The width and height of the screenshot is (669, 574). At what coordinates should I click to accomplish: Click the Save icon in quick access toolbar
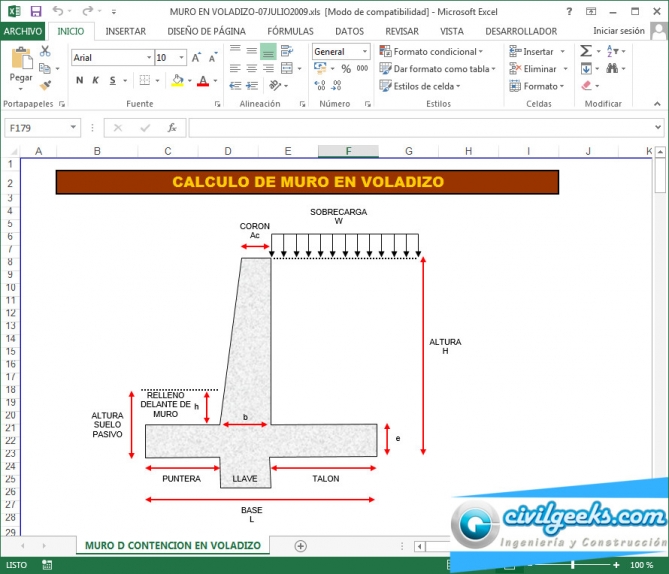(36, 11)
